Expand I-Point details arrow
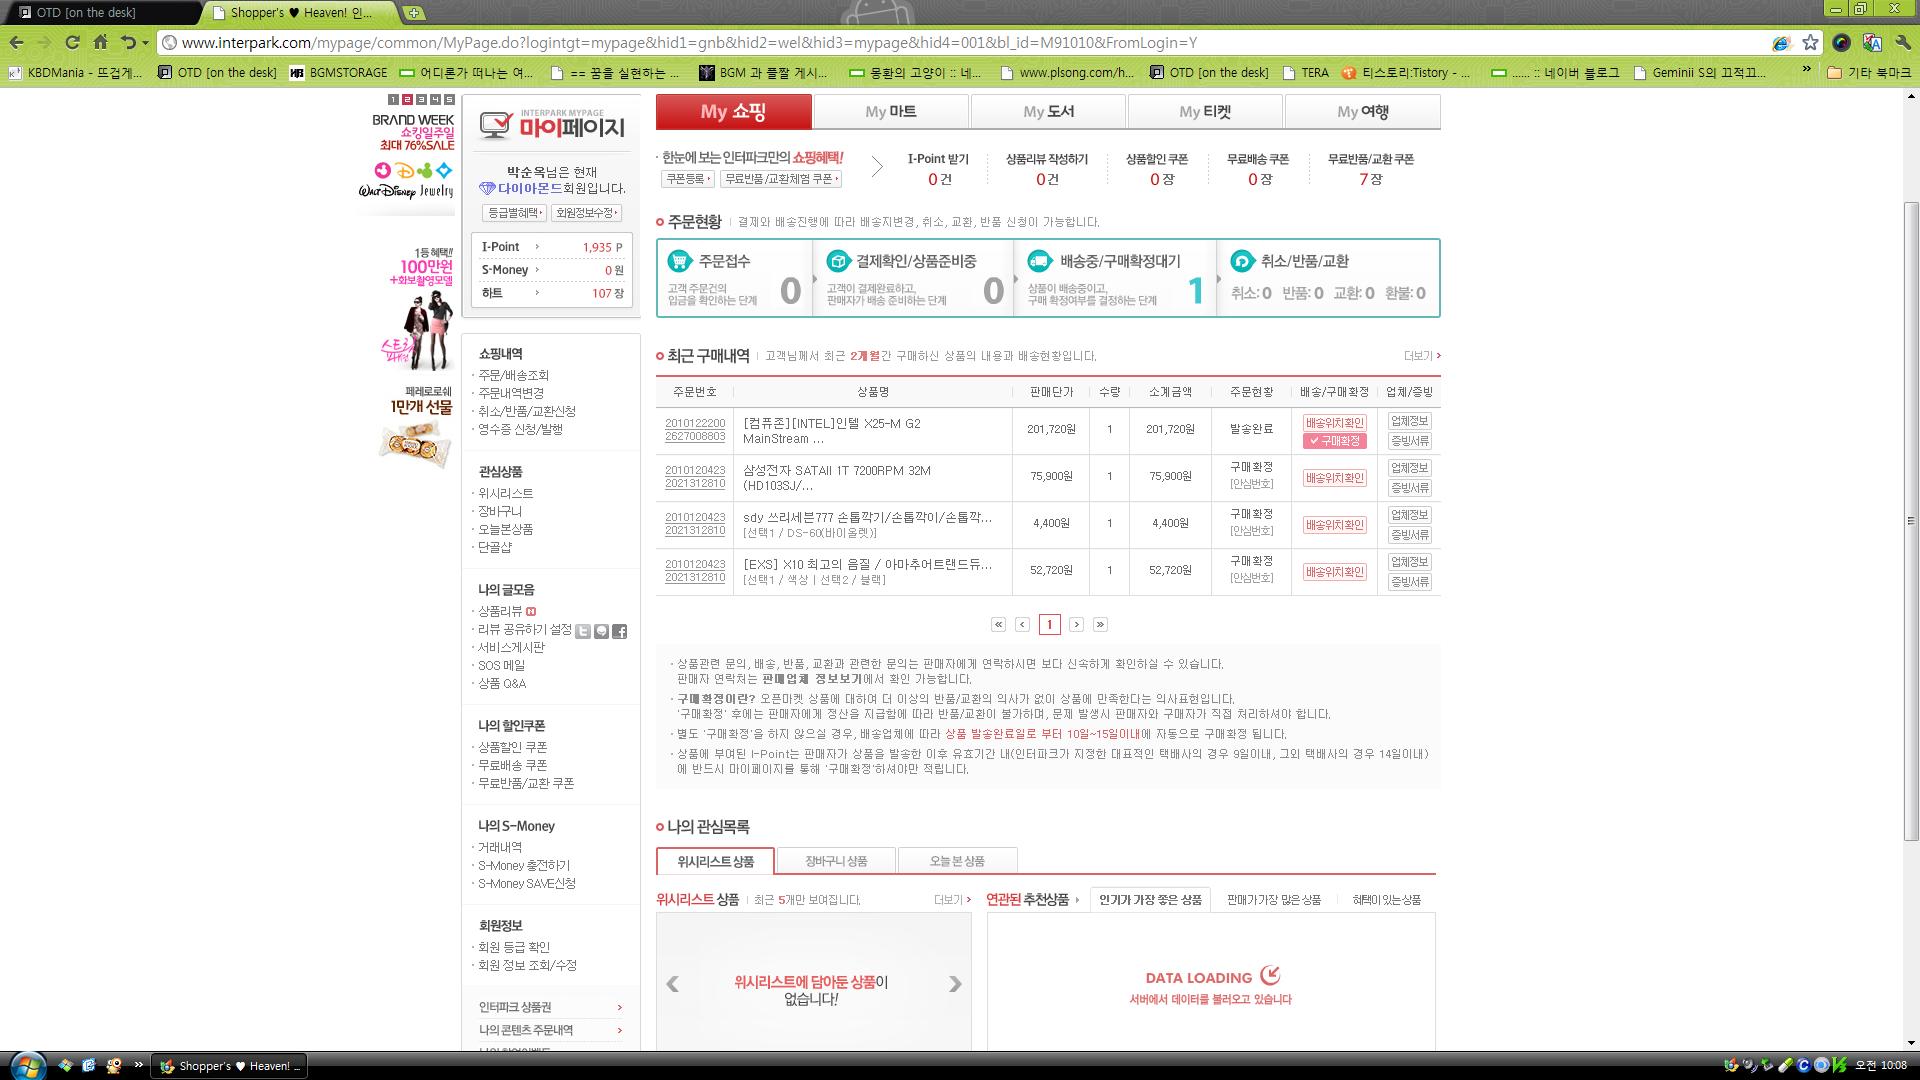Screen dimensions: 1920x1080 point(537,246)
